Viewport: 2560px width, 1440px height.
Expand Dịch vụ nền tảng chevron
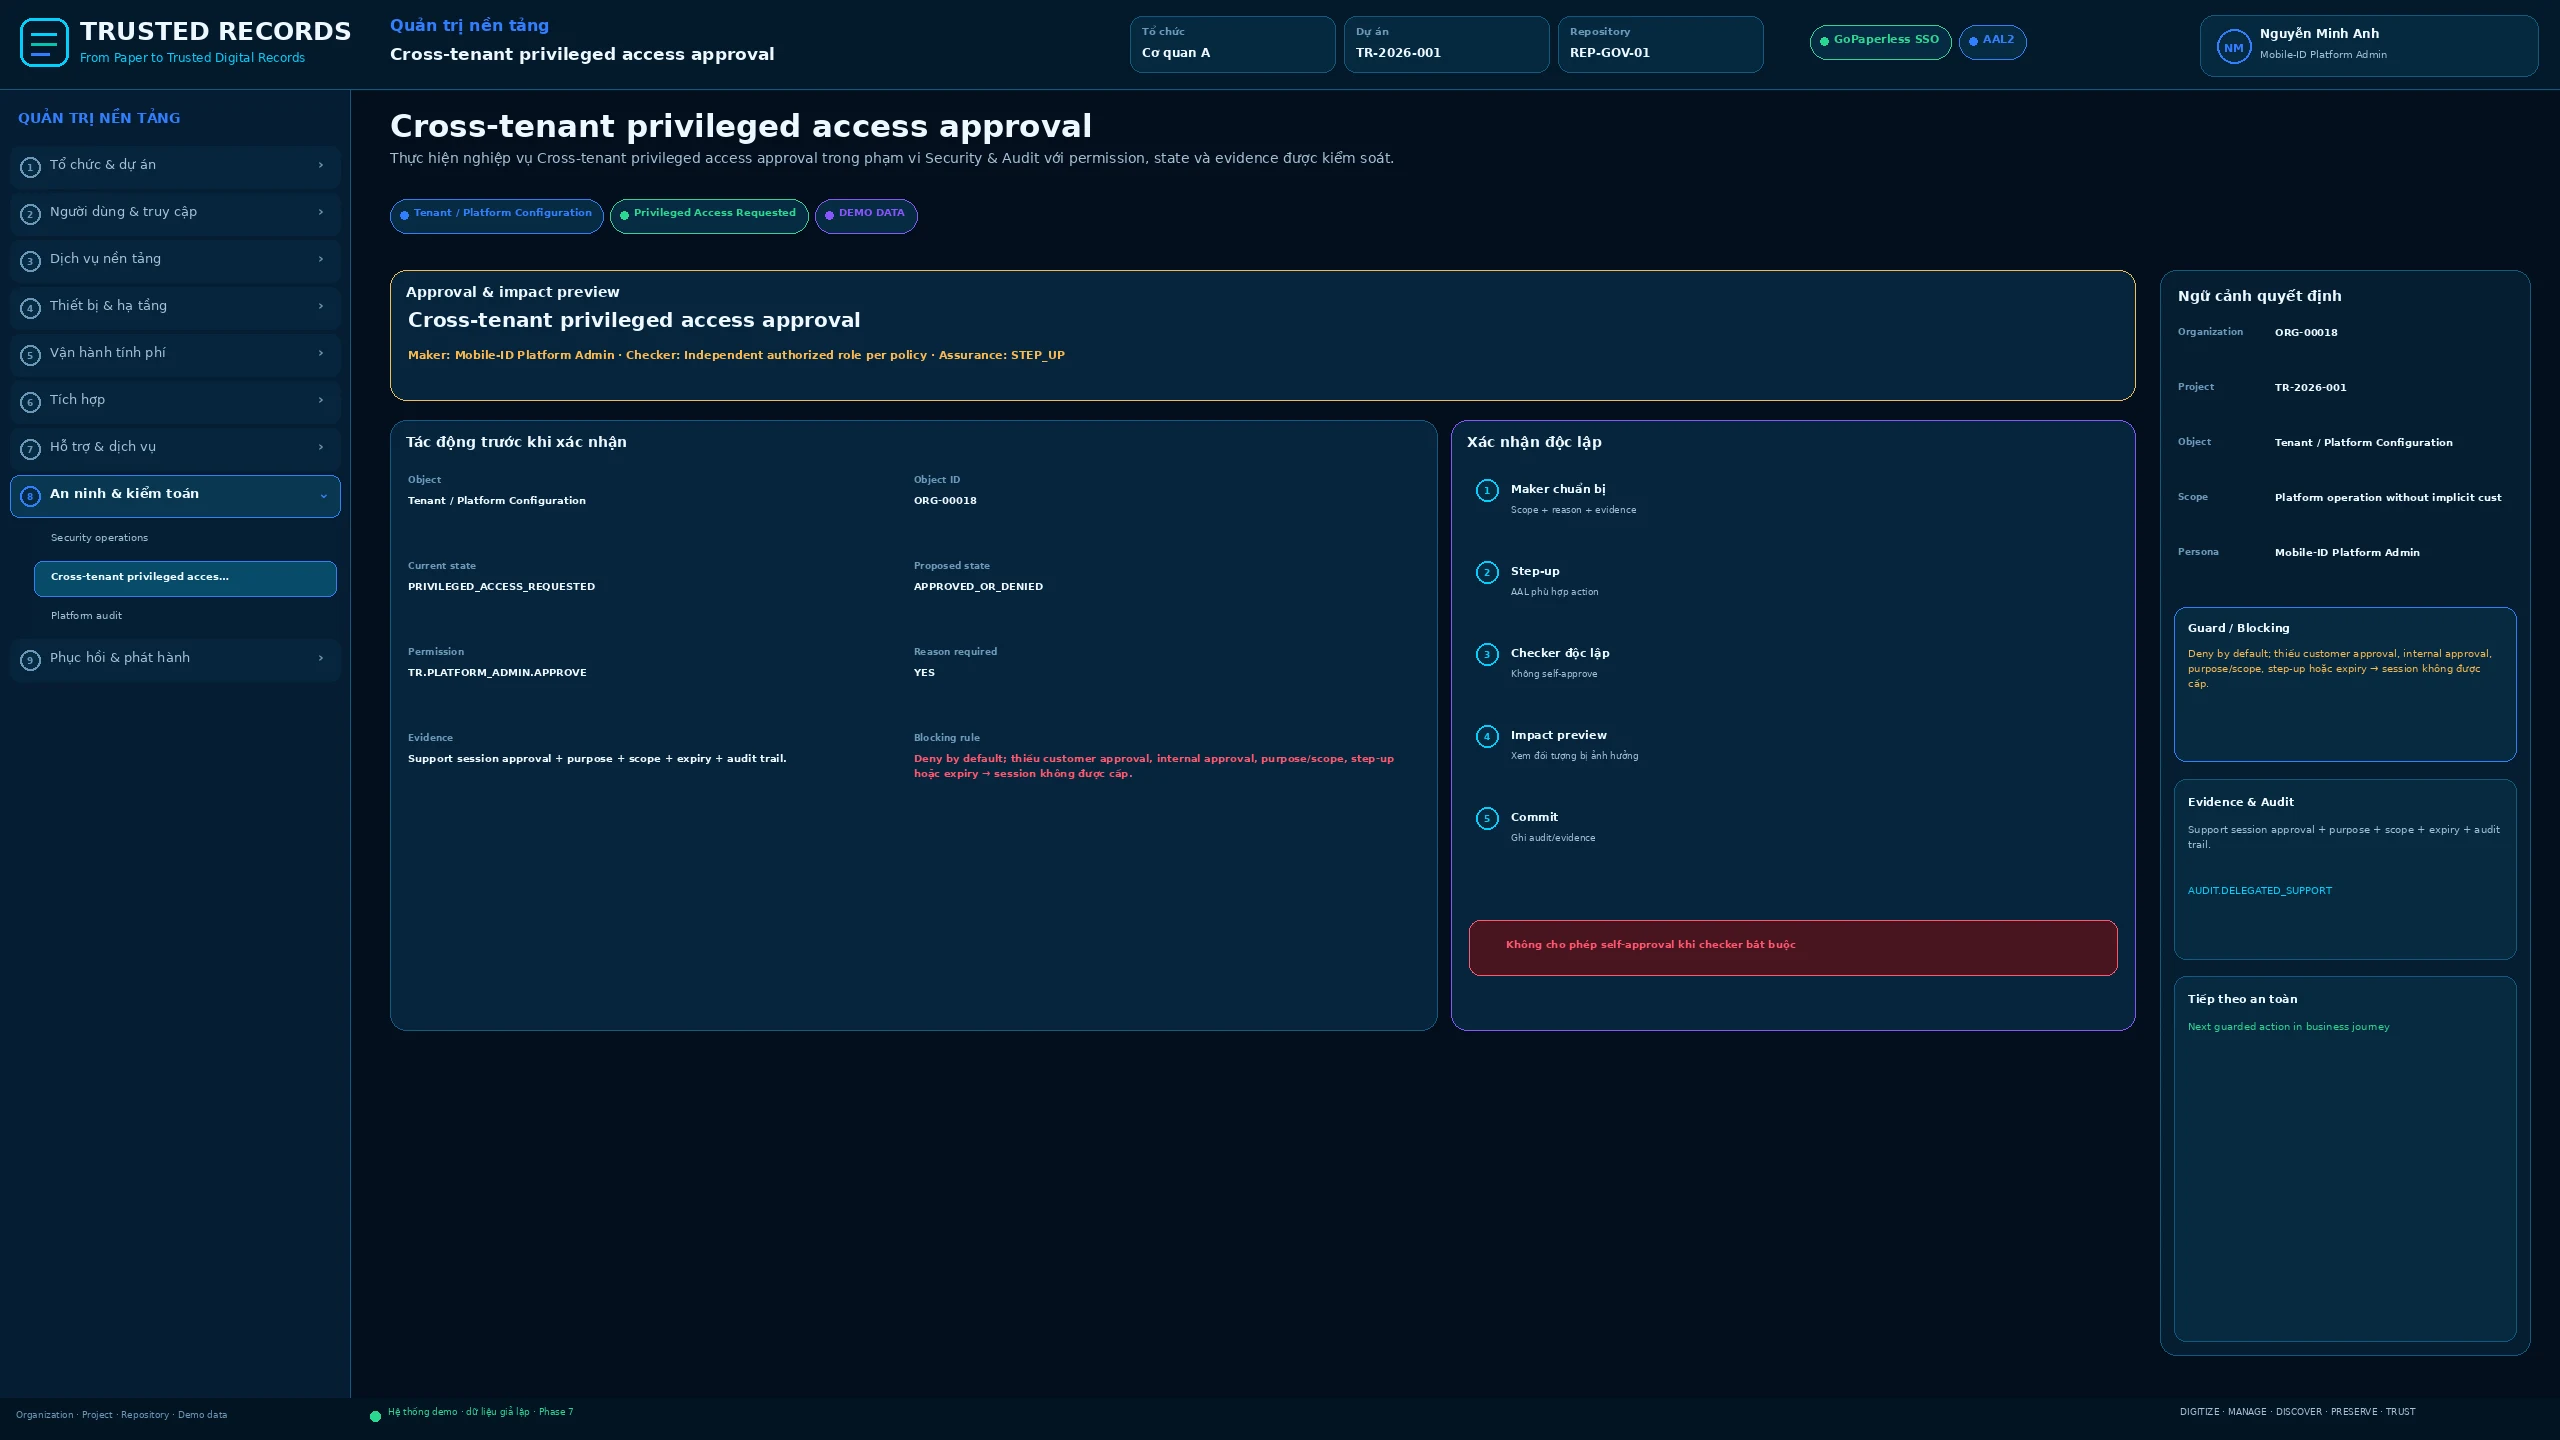[321, 259]
